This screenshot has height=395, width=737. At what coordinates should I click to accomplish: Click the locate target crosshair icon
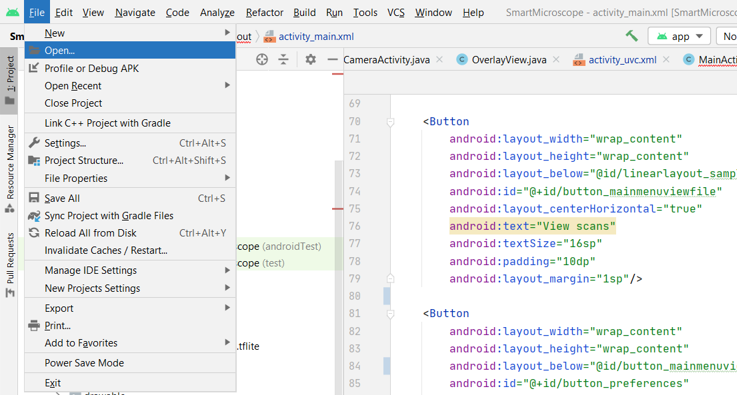pyautogui.click(x=262, y=60)
